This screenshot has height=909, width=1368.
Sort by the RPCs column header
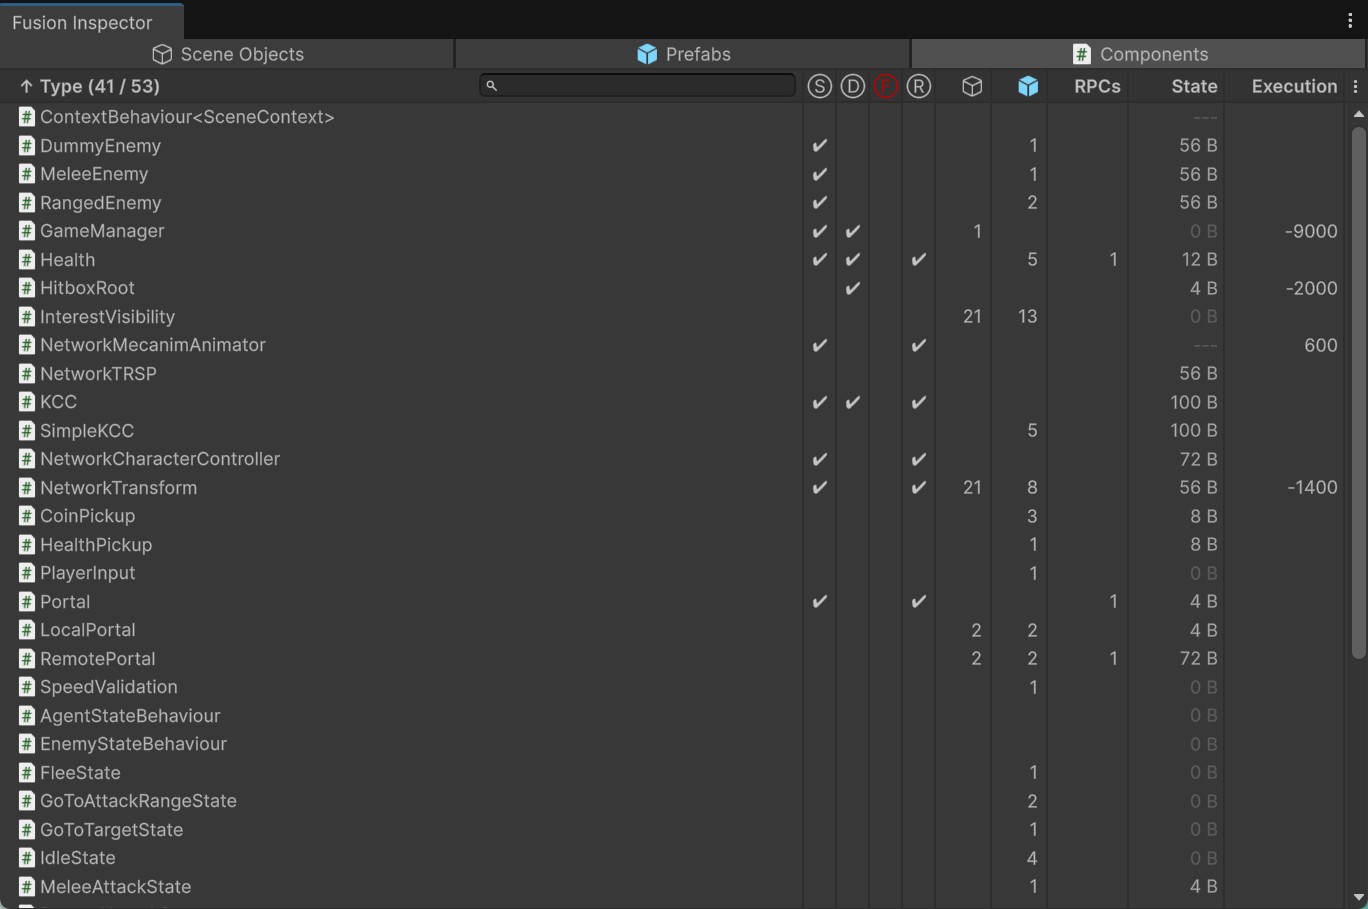click(x=1096, y=86)
